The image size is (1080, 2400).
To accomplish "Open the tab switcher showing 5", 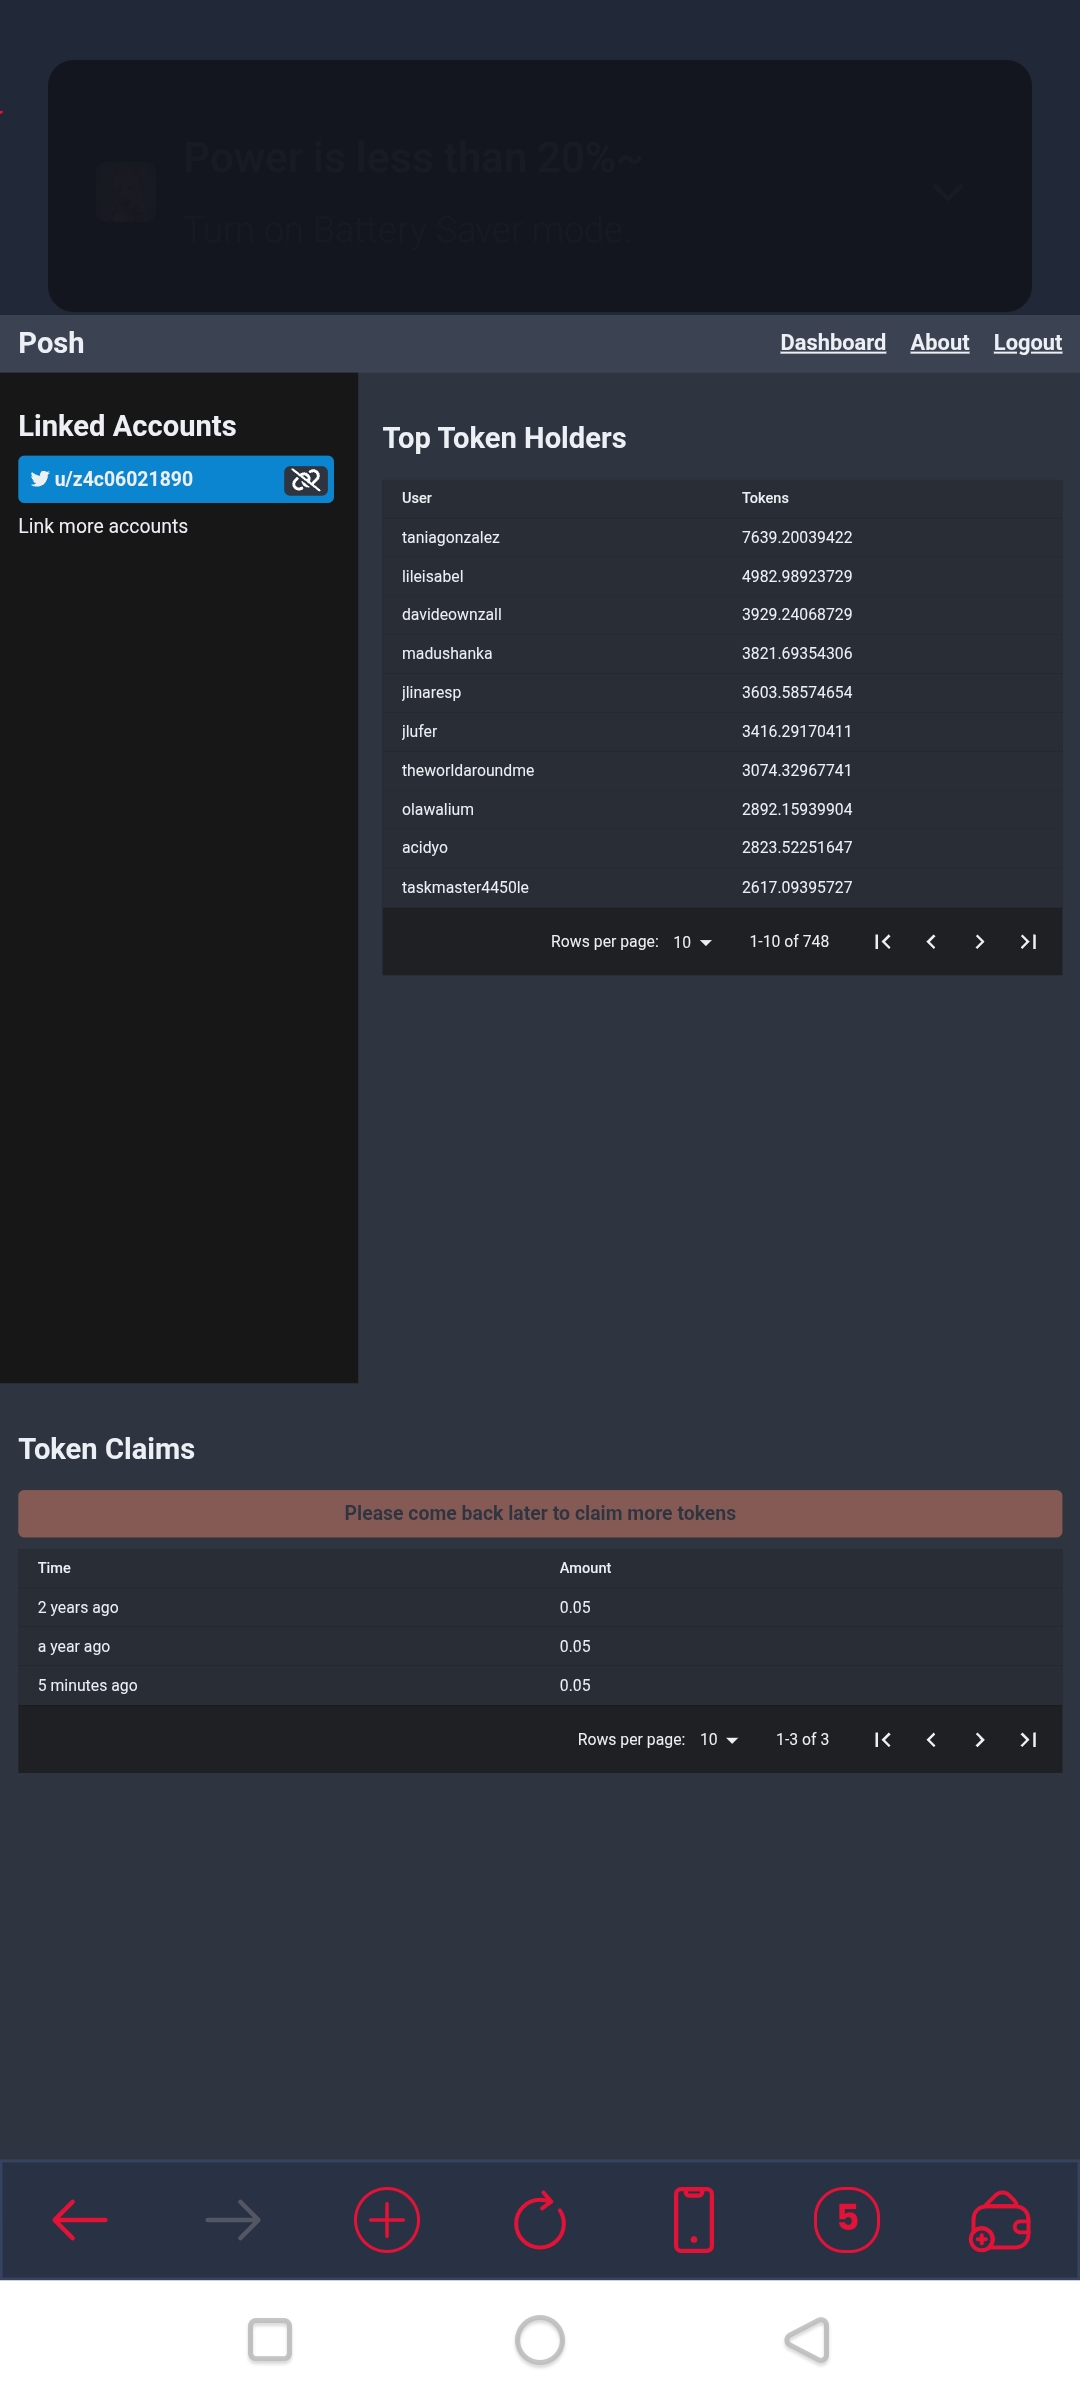I will pos(847,2220).
